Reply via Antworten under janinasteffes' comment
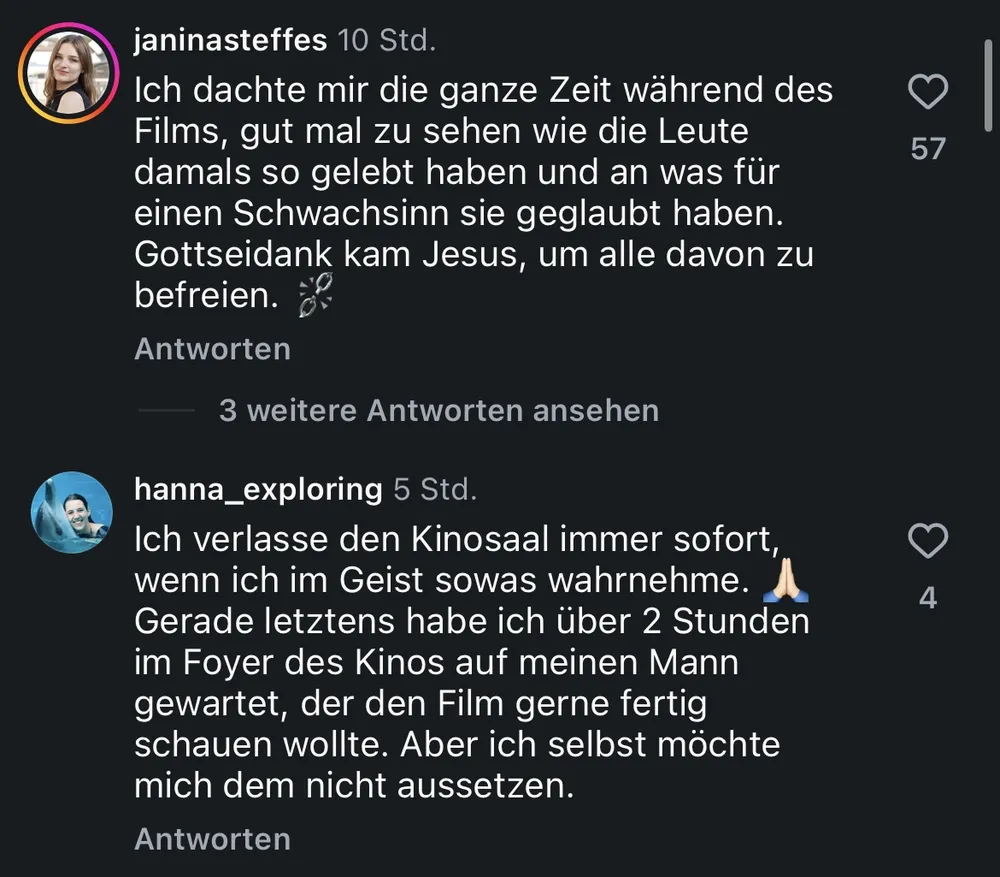The height and width of the screenshot is (877, 1000). pyautogui.click(x=212, y=349)
